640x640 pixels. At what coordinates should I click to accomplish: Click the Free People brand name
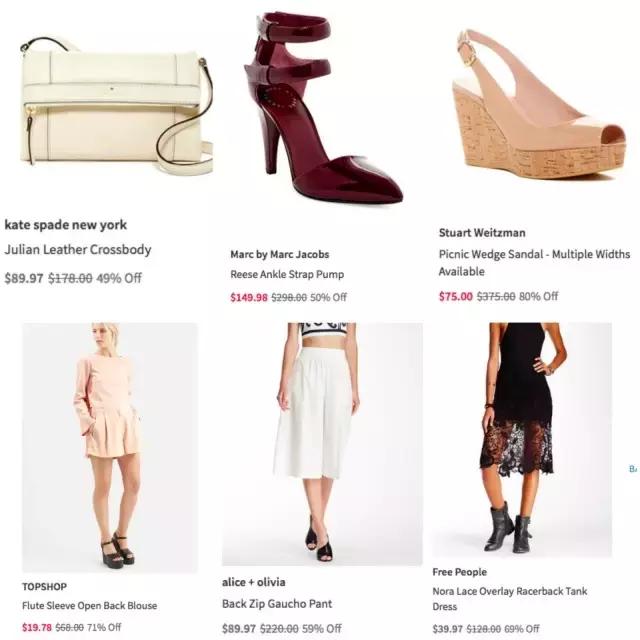[460, 572]
